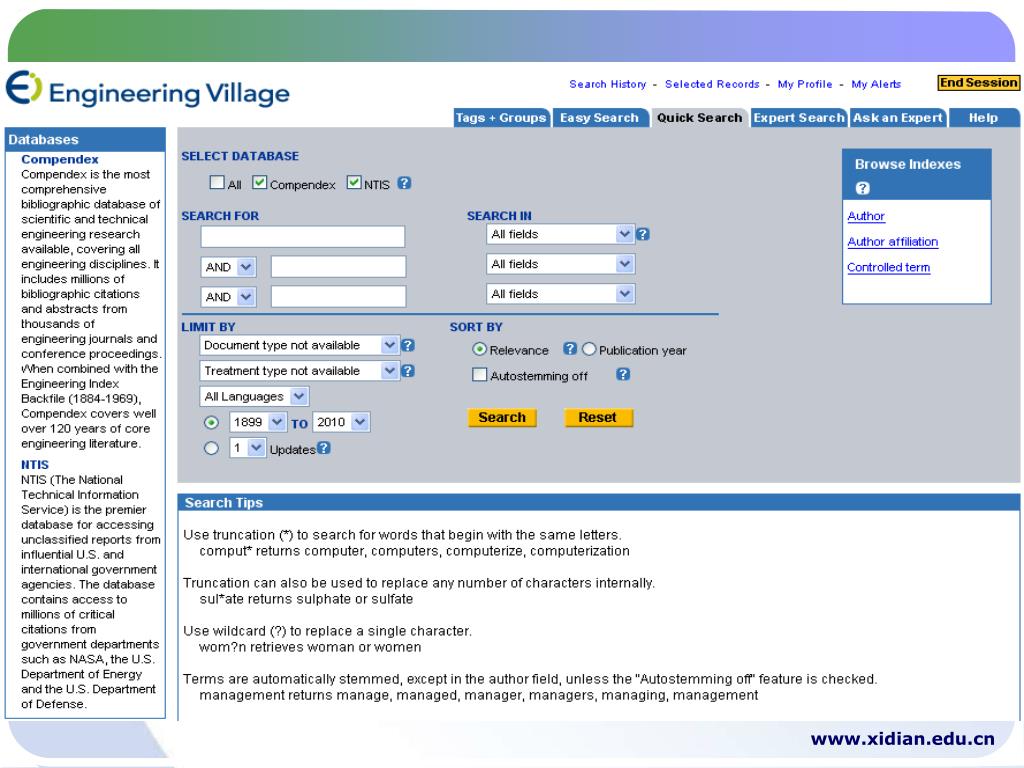
Task: Open first All fields Search In dropdown
Action: (560, 234)
